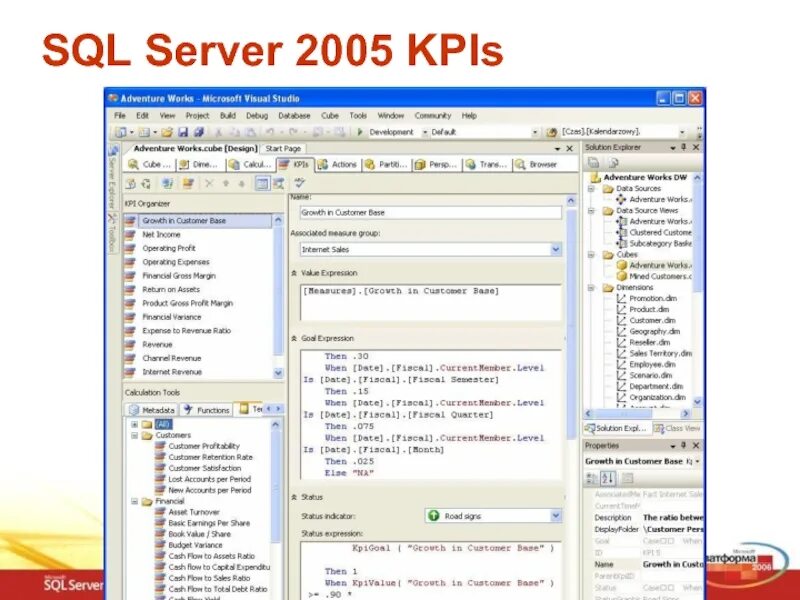Toggle the Form View button in KPI toolbar
The height and width of the screenshot is (600, 800).
pos(262,183)
